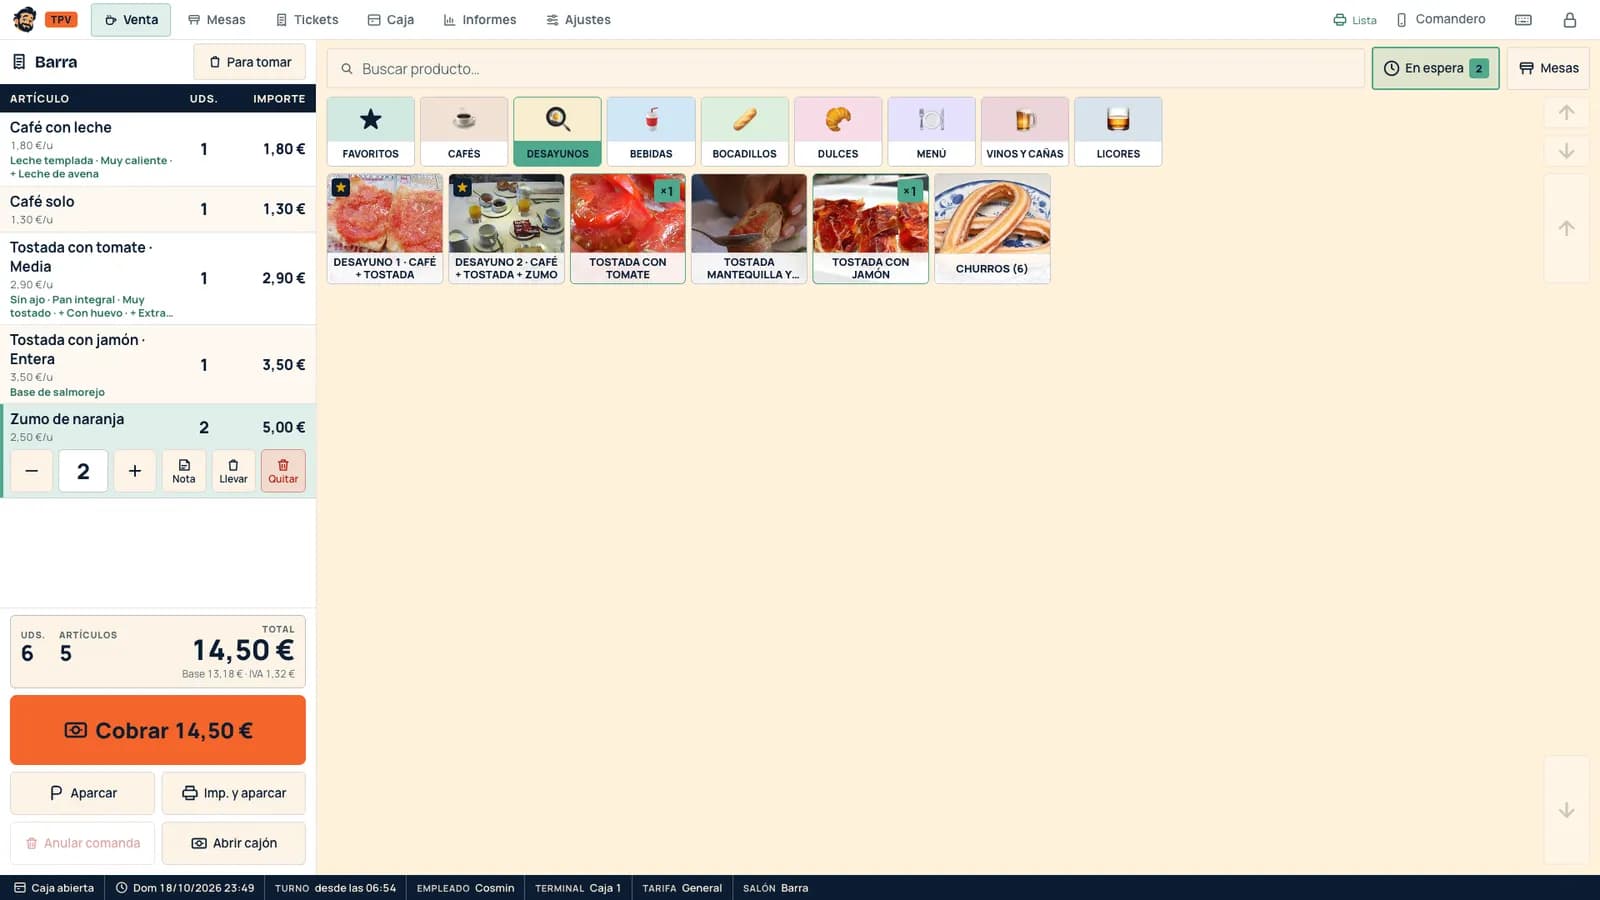The width and height of the screenshot is (1600, 900).
Task: Add Churros (6) product
Action: pyautogui.click(x=992, y=229)
